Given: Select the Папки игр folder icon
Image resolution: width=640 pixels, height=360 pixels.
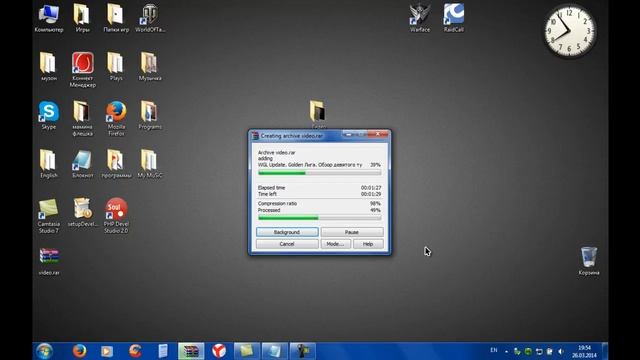Looking at the screenshot, I should point(116,18).
